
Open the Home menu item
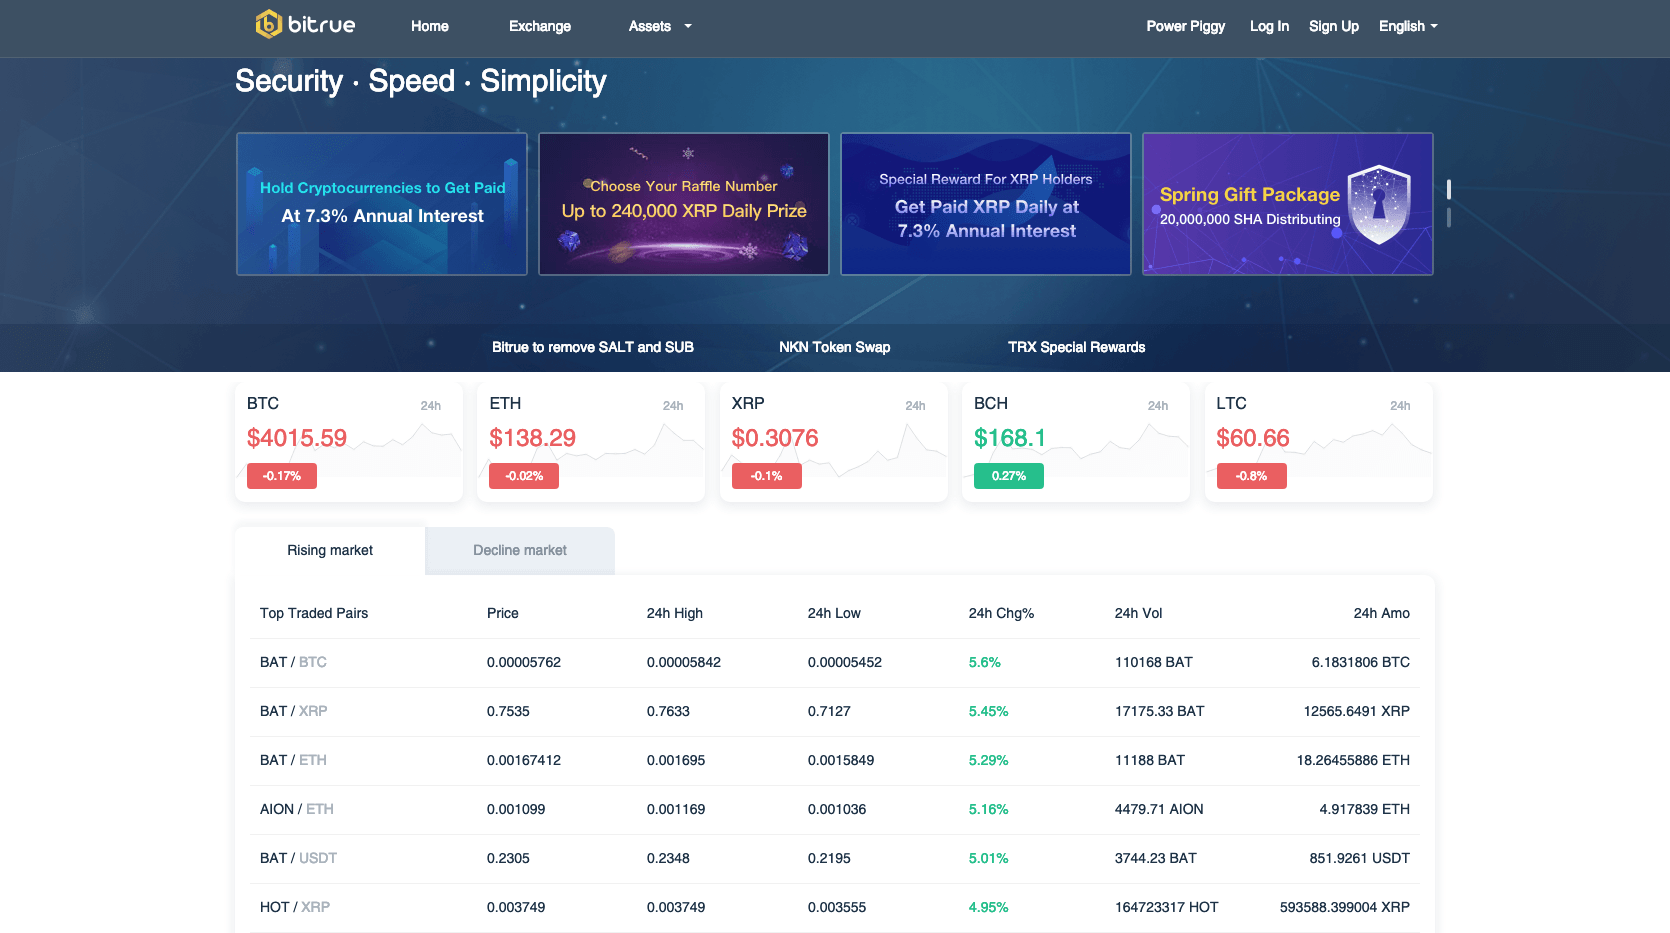pyautogui.click(x=430, y=26)
